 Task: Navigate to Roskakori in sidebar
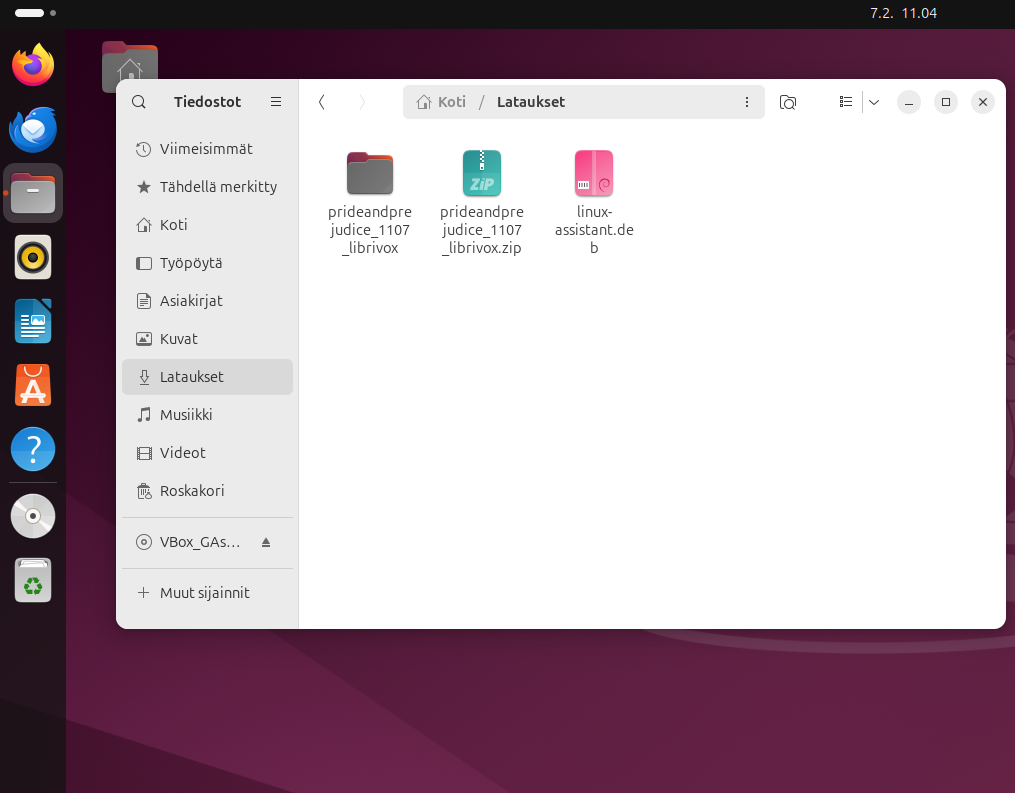[x=192, y=491]
